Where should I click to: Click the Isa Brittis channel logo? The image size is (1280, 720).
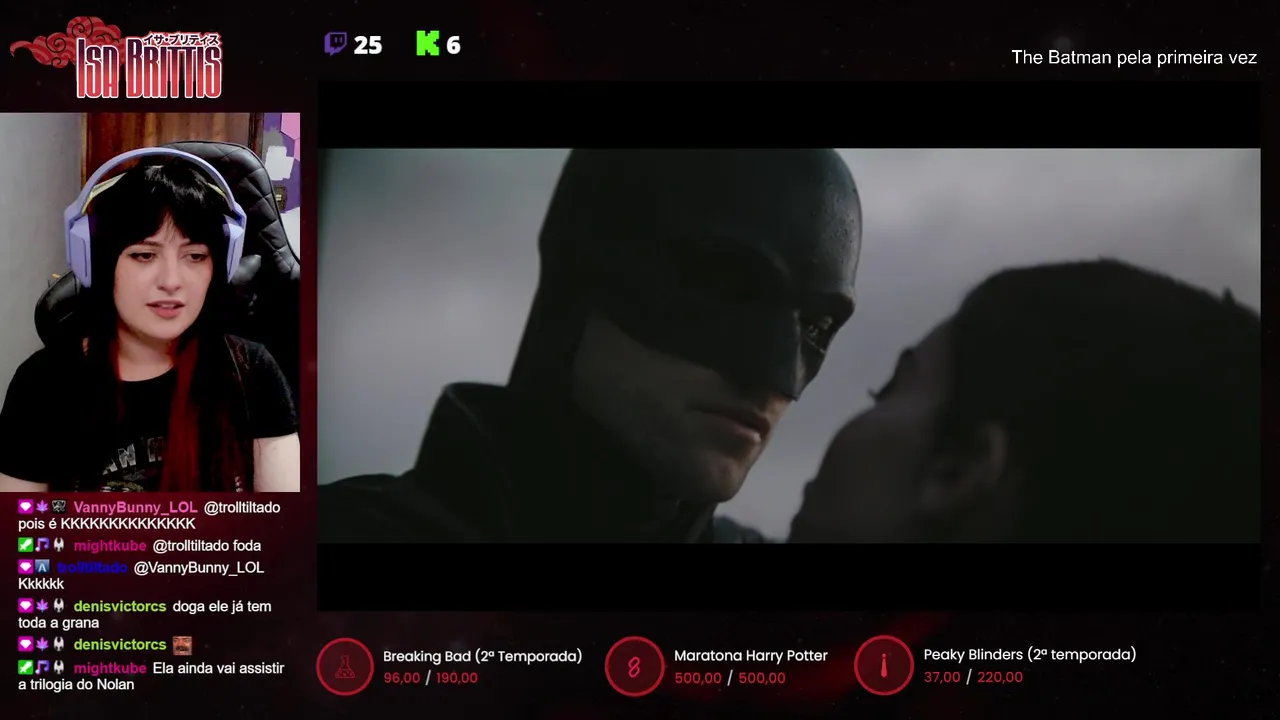(x=116, y=59)
